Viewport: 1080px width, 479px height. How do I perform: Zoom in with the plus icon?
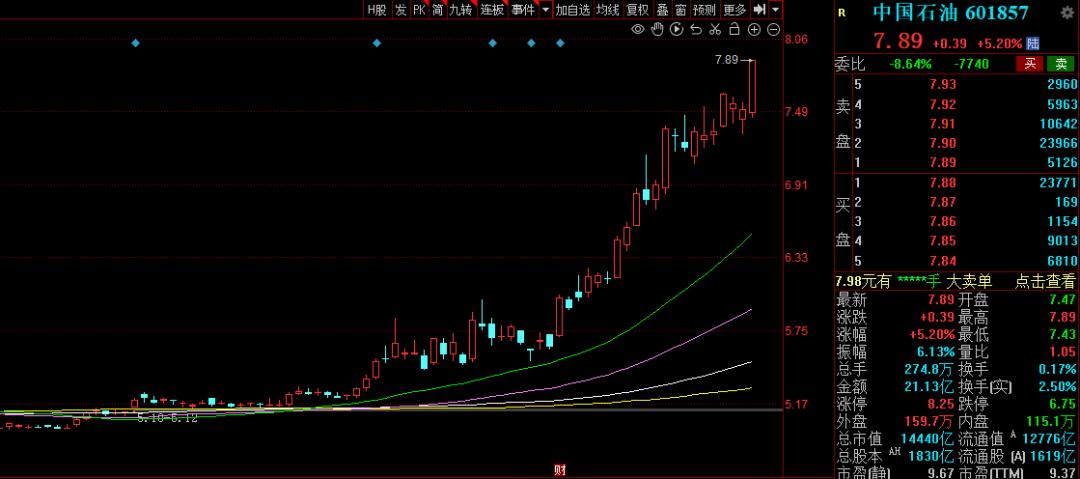753,30
